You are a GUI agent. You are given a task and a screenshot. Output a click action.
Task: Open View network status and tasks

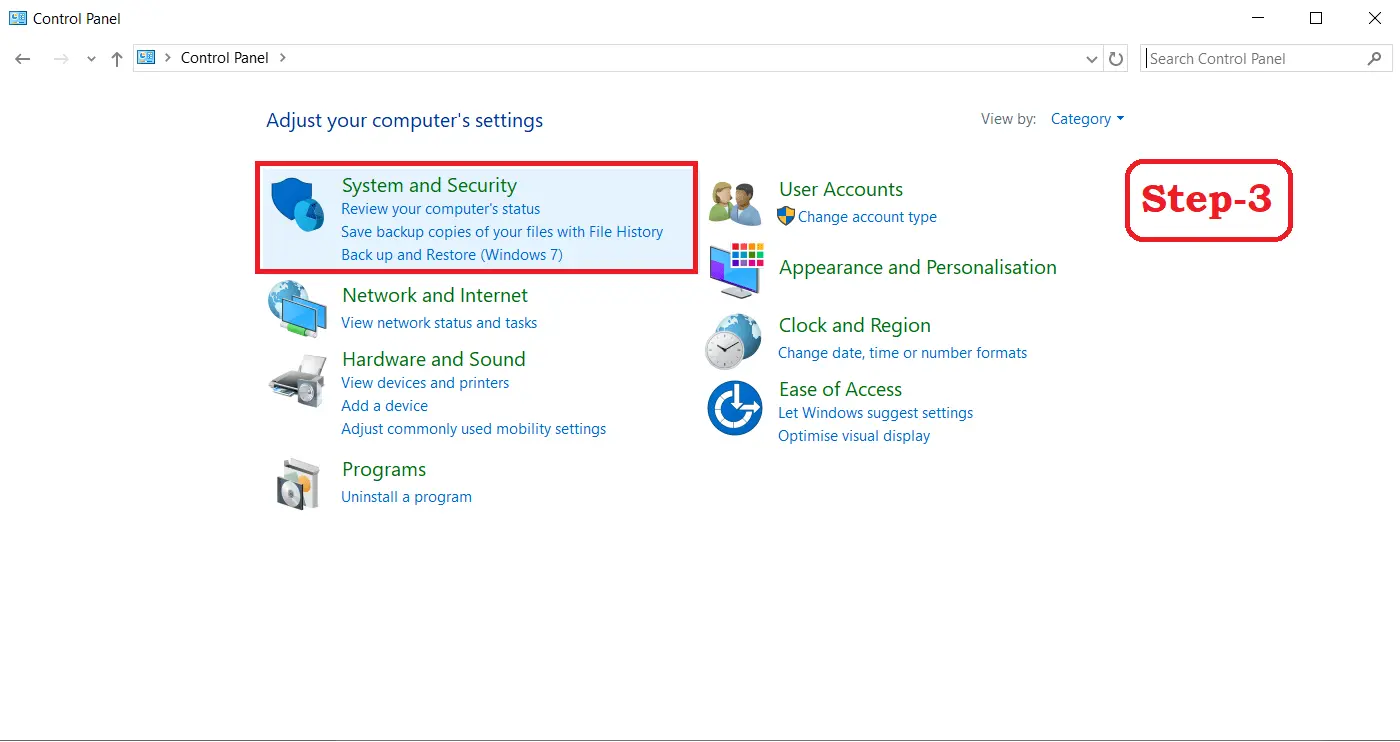pos(439,323)
